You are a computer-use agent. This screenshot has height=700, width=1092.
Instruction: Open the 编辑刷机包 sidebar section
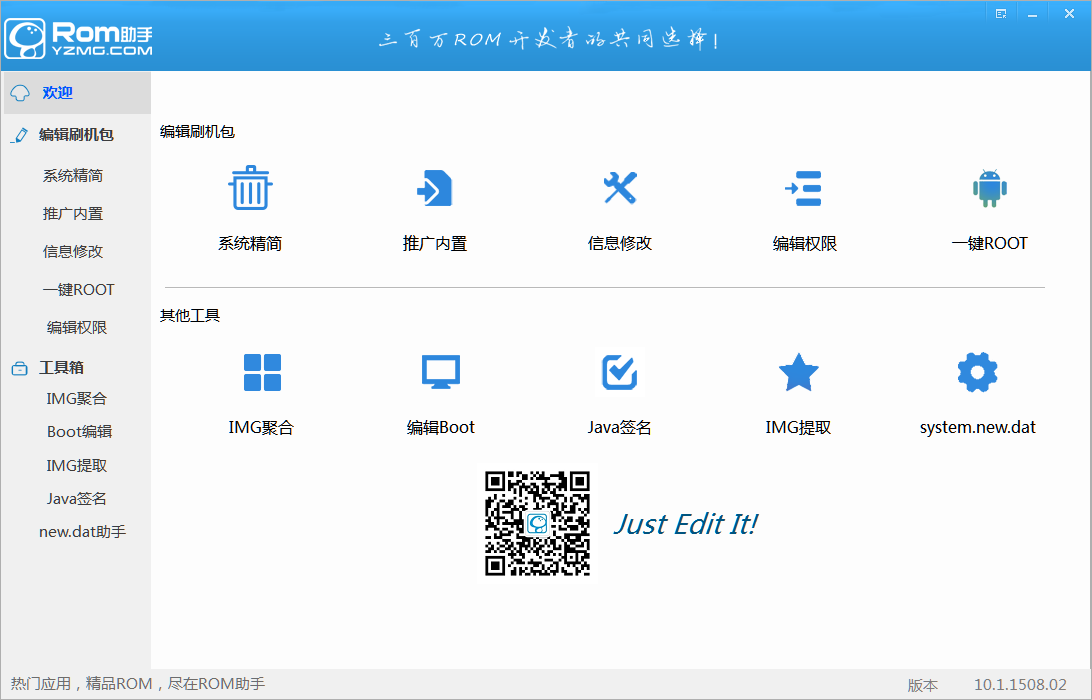click(76, 135)
